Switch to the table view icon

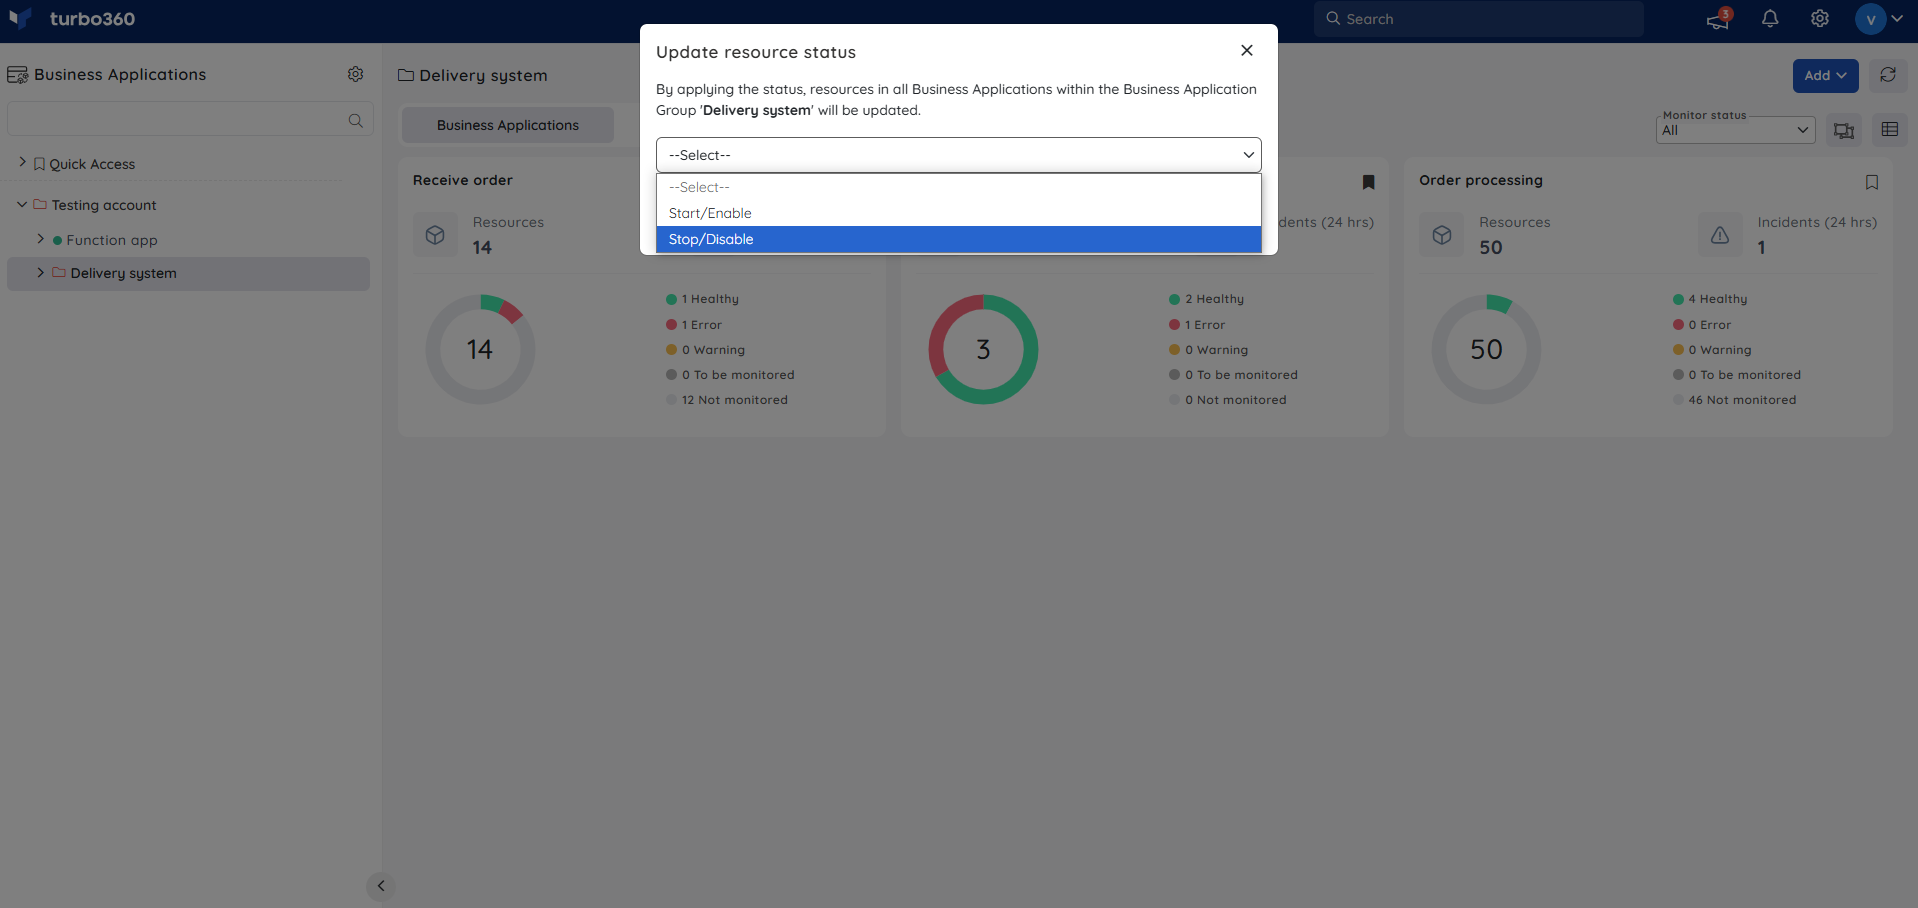click(1890, 130)
